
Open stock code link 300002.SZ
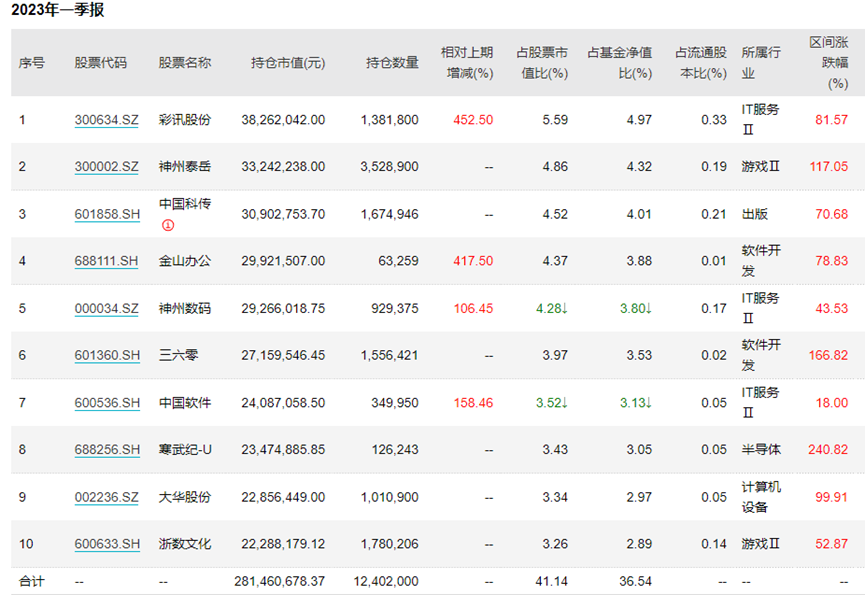106,167
